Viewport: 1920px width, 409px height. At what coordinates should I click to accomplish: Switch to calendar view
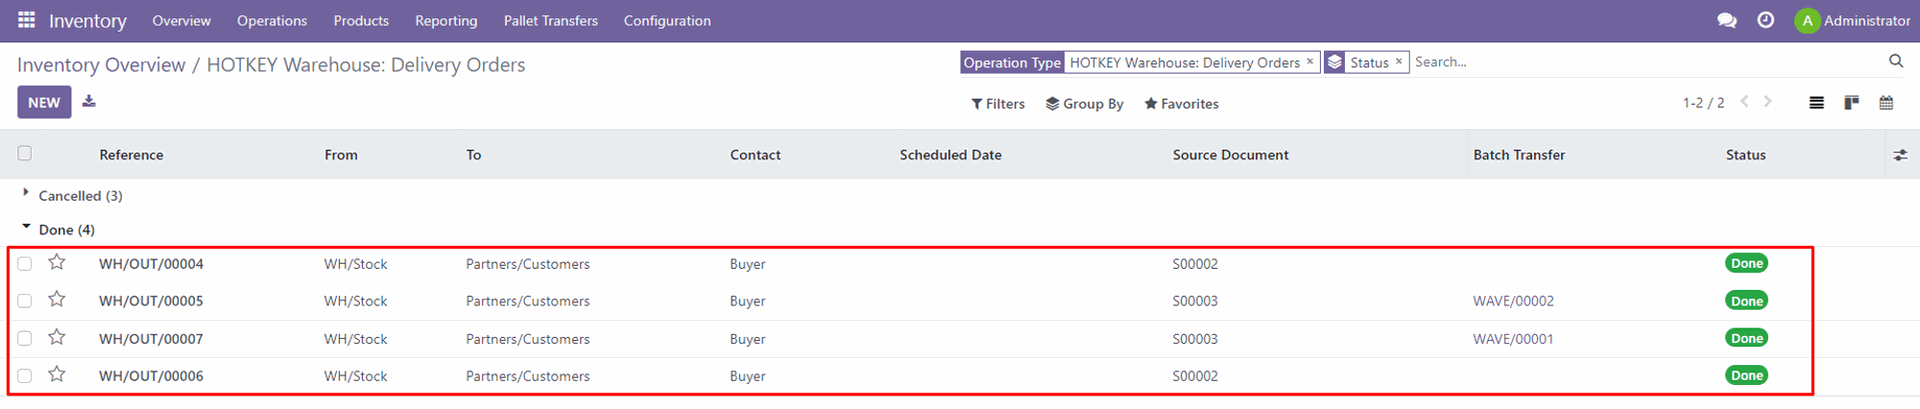click(x=1886, y=103)
